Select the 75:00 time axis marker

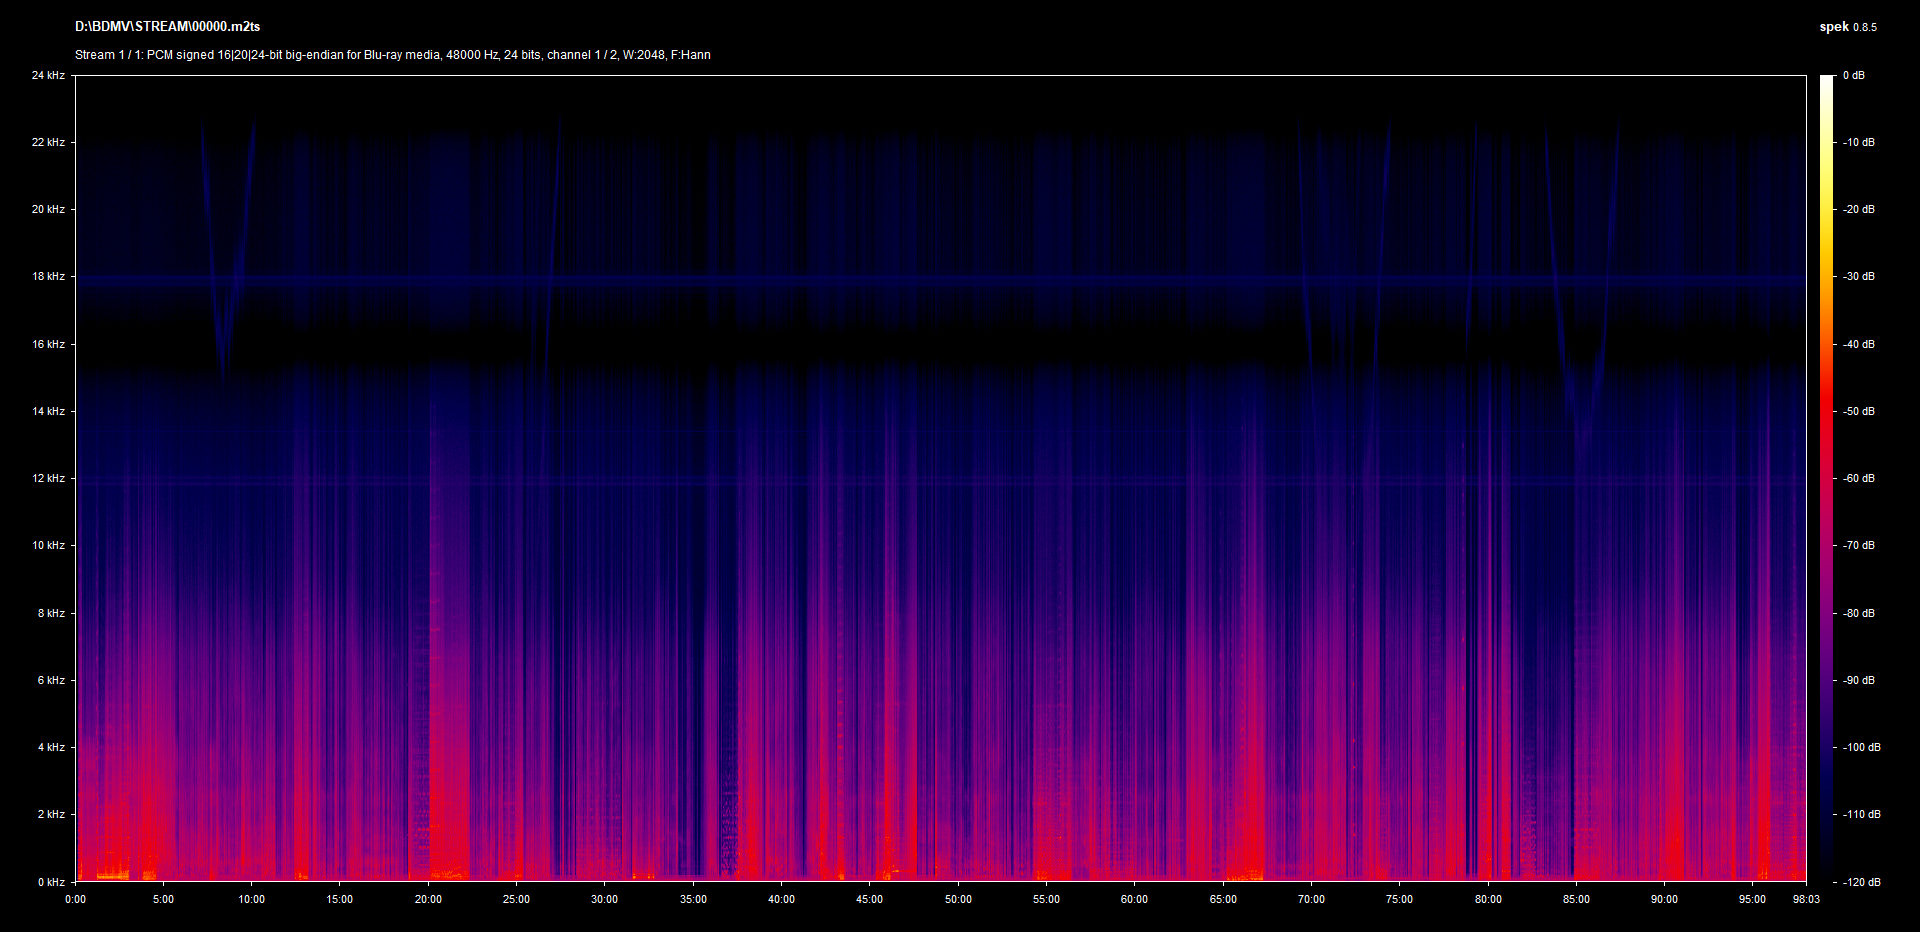(x=1399, y=899)
